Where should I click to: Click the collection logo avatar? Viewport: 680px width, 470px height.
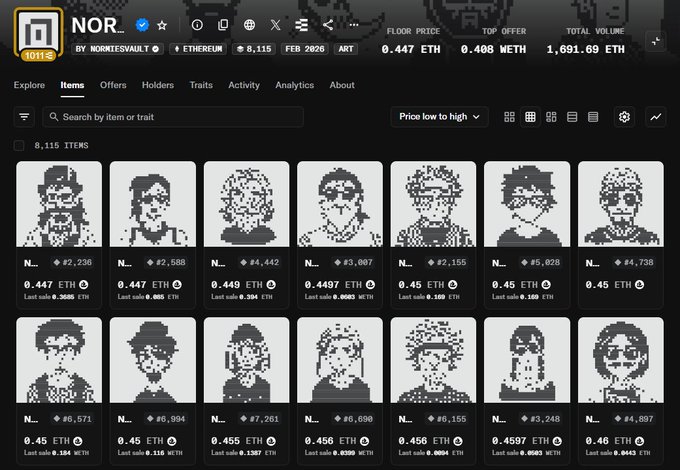pyautogui.click(x=38, y=30)
